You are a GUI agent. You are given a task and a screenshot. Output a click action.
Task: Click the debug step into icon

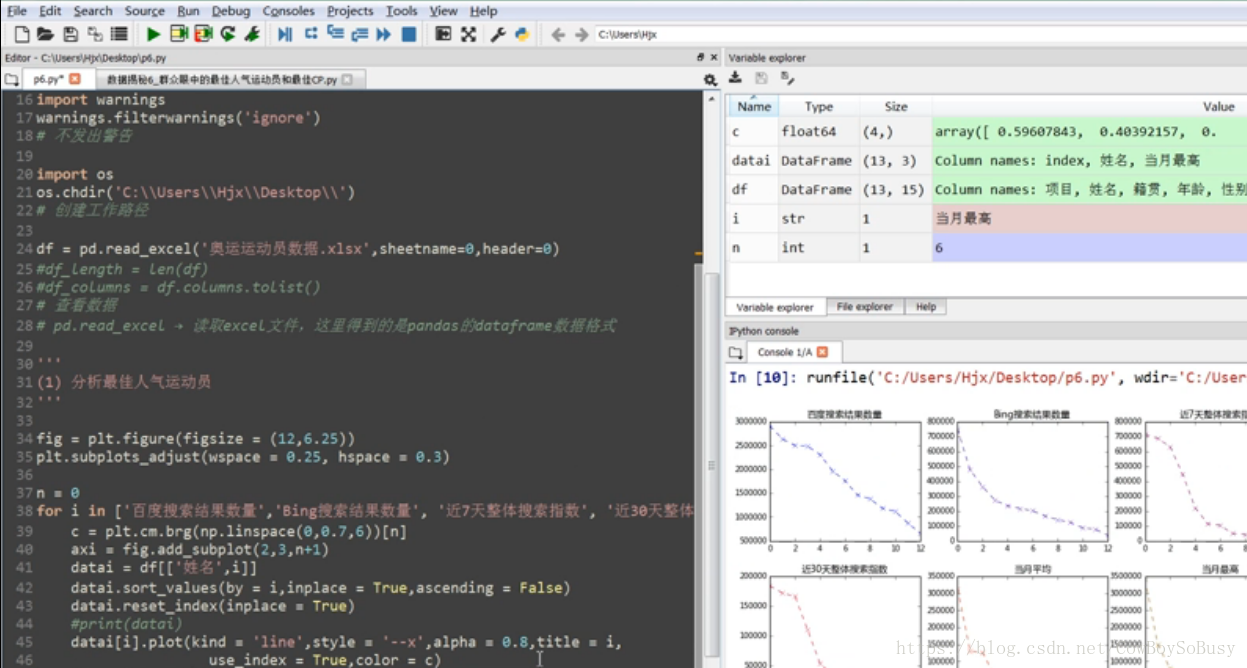(335, 34)
